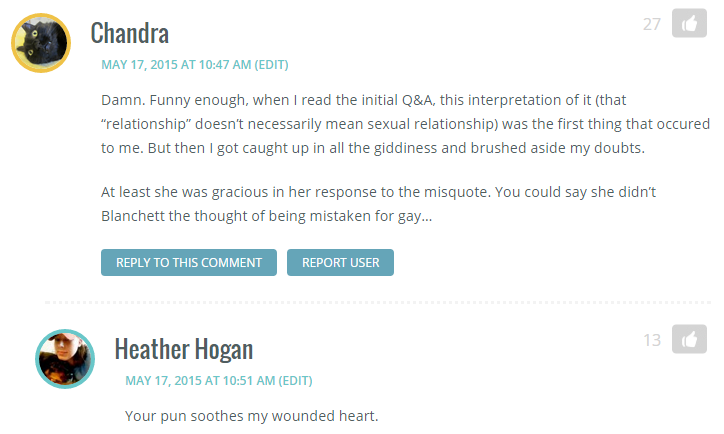Click the "Q&A" text in the comment
This screenshot has width=724, height=434.
pos(418,100)
